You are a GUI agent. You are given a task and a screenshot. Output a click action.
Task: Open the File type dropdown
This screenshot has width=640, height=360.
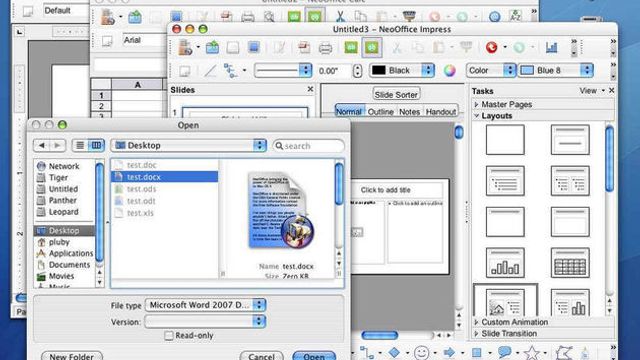point(206,305)
